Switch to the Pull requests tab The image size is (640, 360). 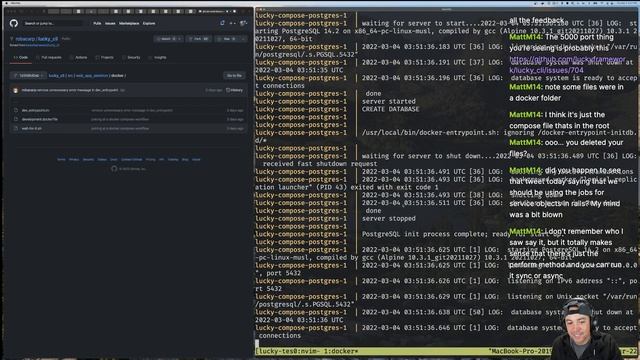point(49,58)
